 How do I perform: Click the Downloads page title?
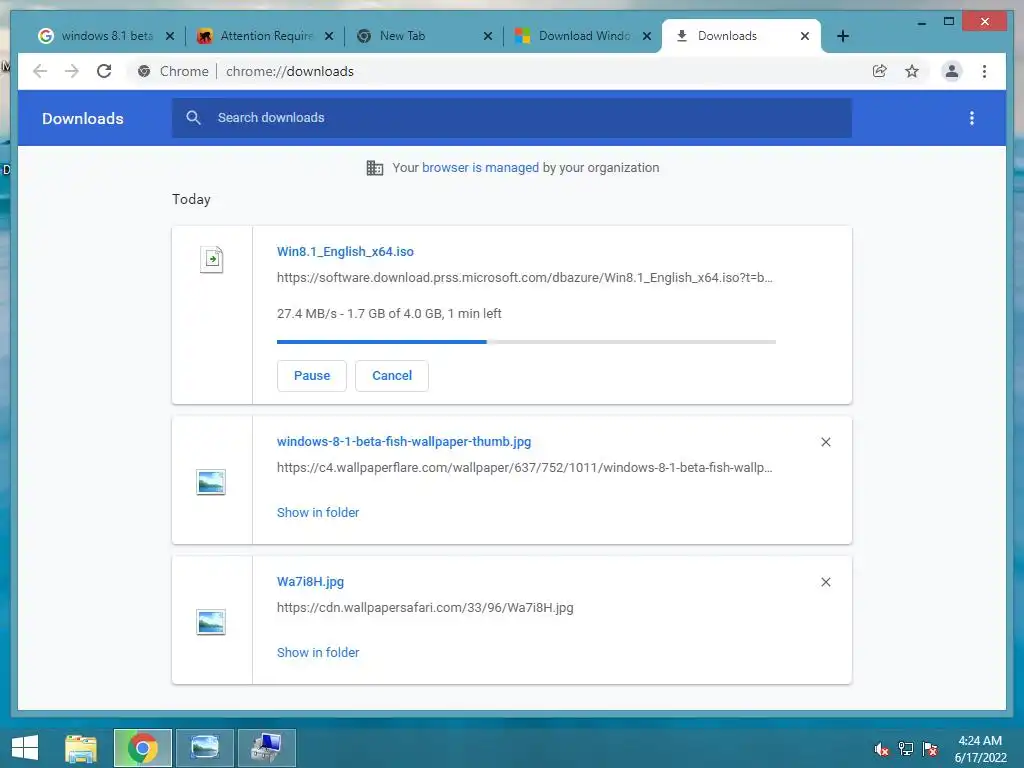coord(82,118)
